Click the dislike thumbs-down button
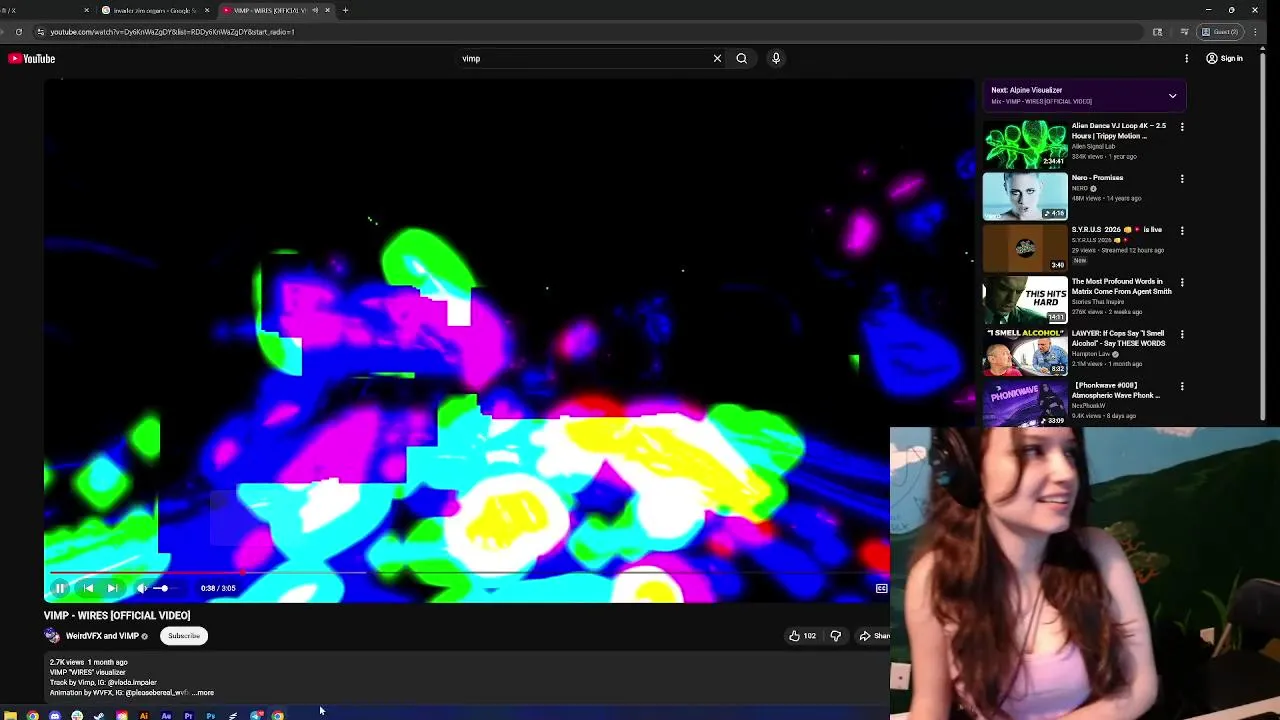 (836, 635)
